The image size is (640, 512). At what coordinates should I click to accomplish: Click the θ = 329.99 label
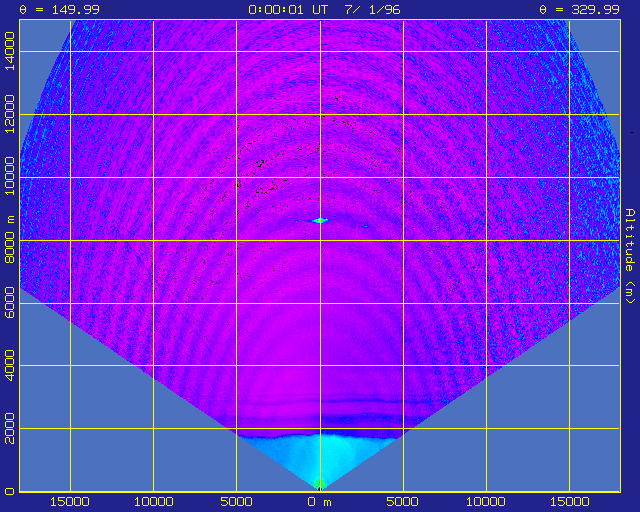click(x=580, y=9)
